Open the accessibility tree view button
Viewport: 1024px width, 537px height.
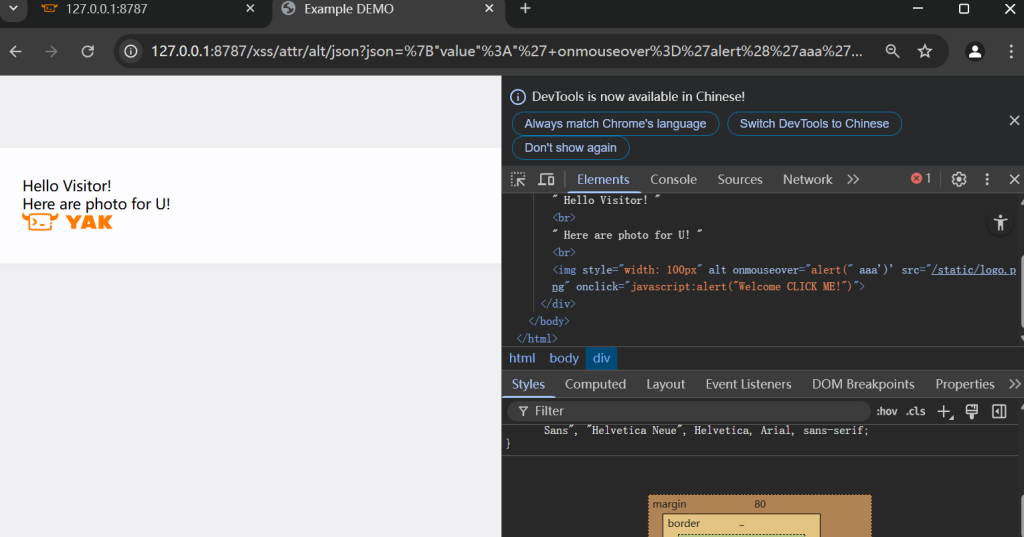tap(1000, 223)
